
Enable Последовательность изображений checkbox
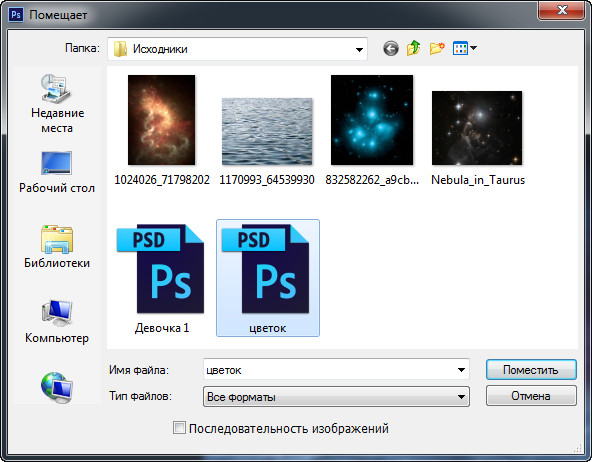[179, 428]
